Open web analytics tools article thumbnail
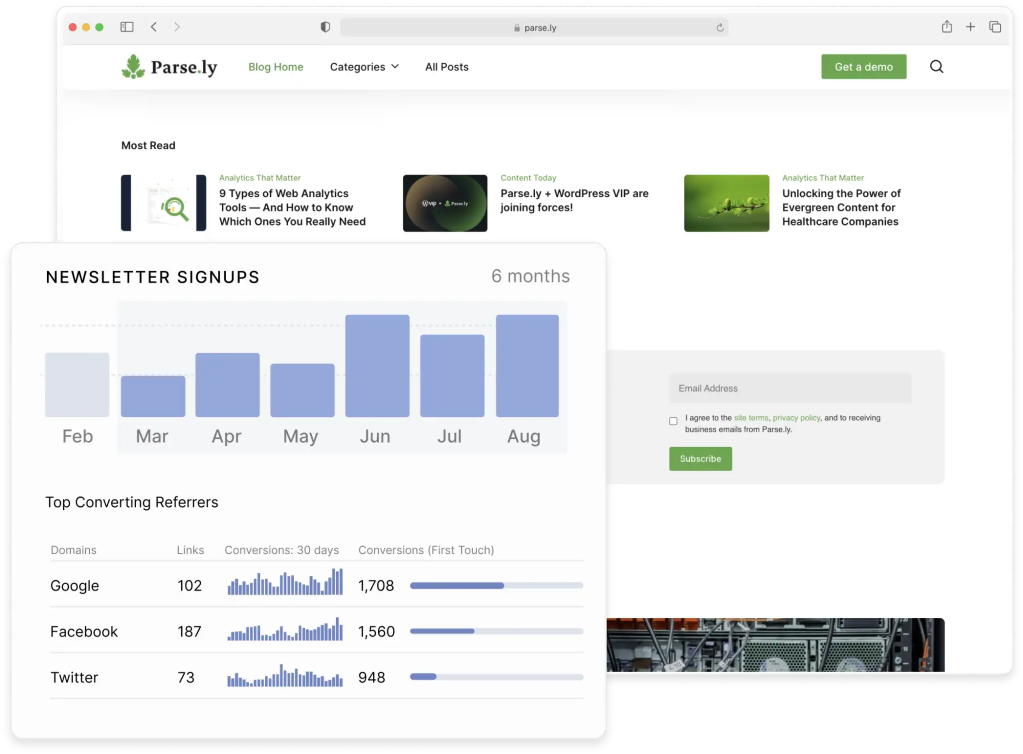 tap(164, 203)
